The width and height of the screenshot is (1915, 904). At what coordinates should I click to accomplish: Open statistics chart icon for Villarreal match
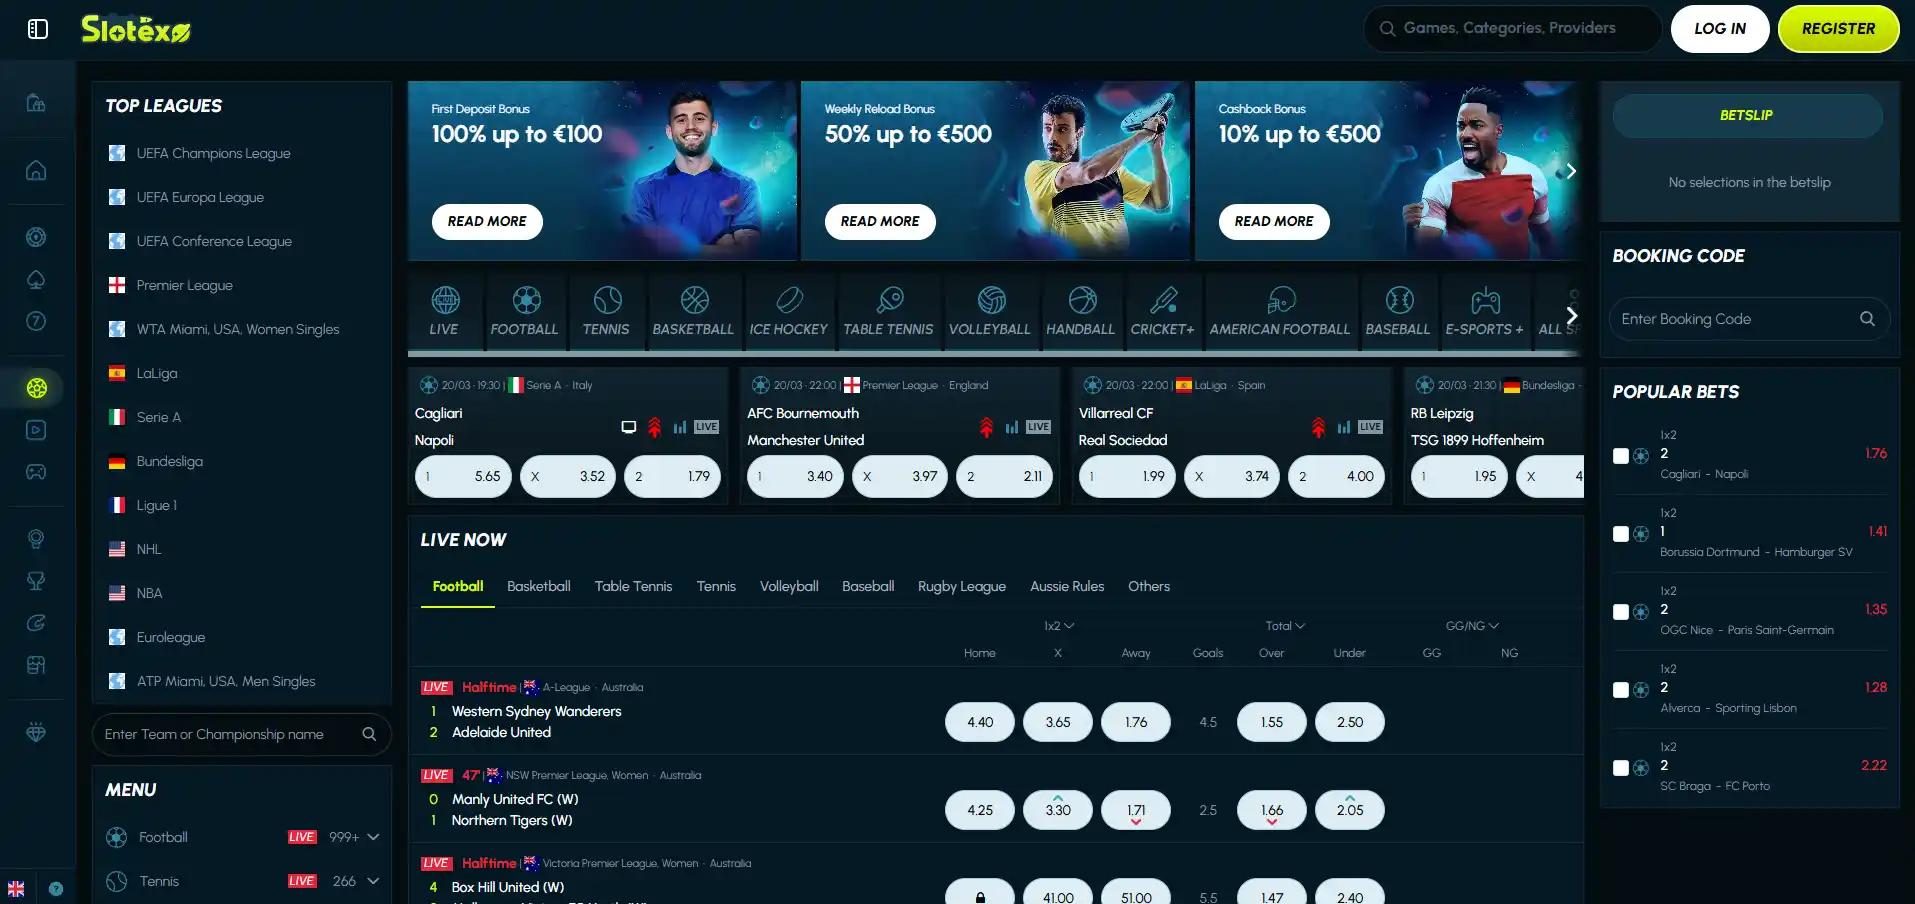1344,427
